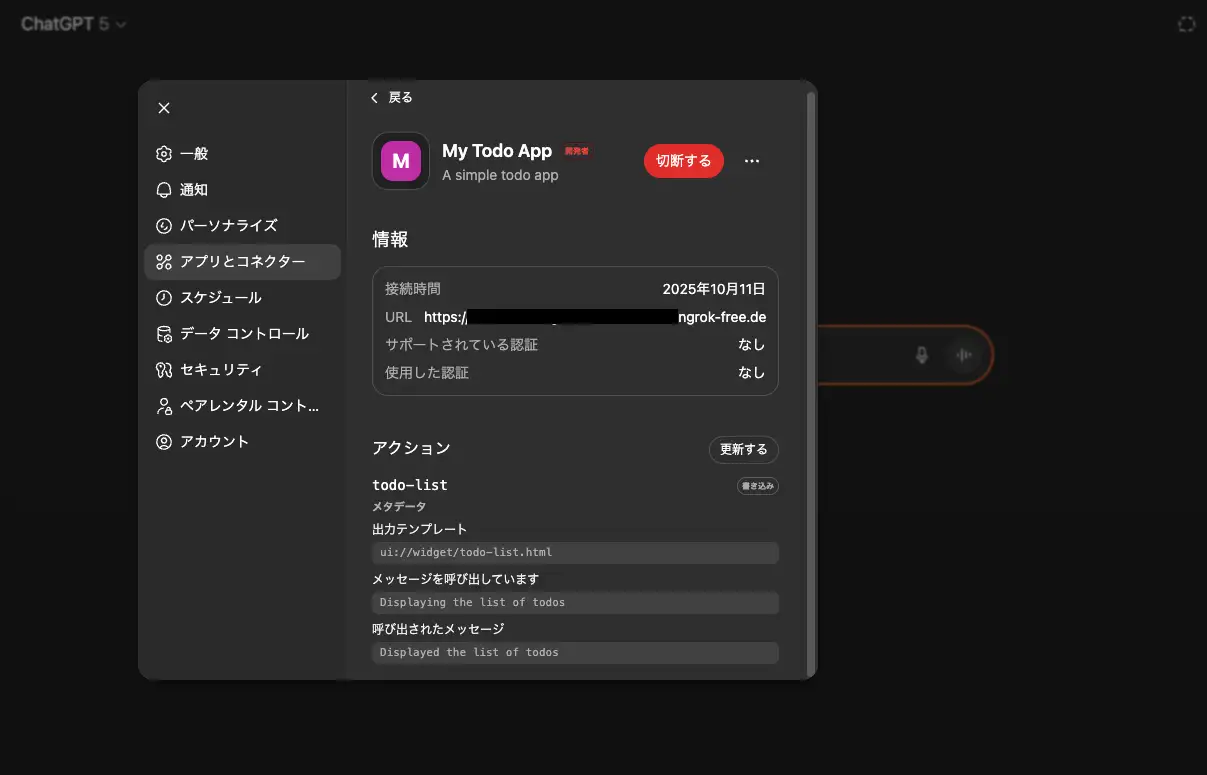Click the サポートされている認証 row label
The image size is (1207, 775).
pos(462,345)
